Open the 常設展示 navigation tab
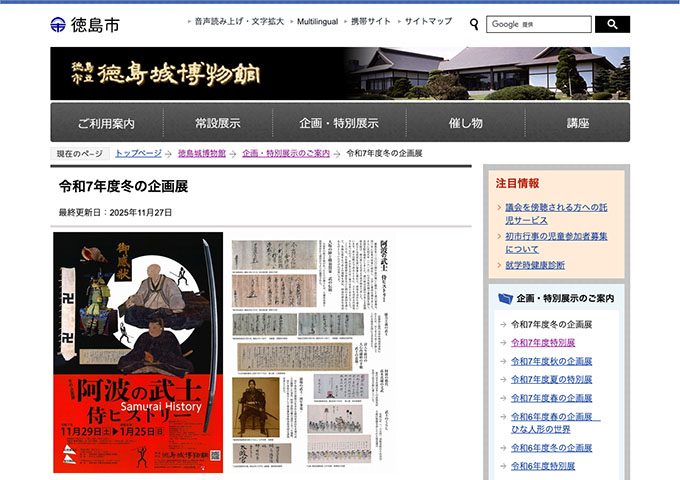680x480 pixels. [x=218, y=123]
